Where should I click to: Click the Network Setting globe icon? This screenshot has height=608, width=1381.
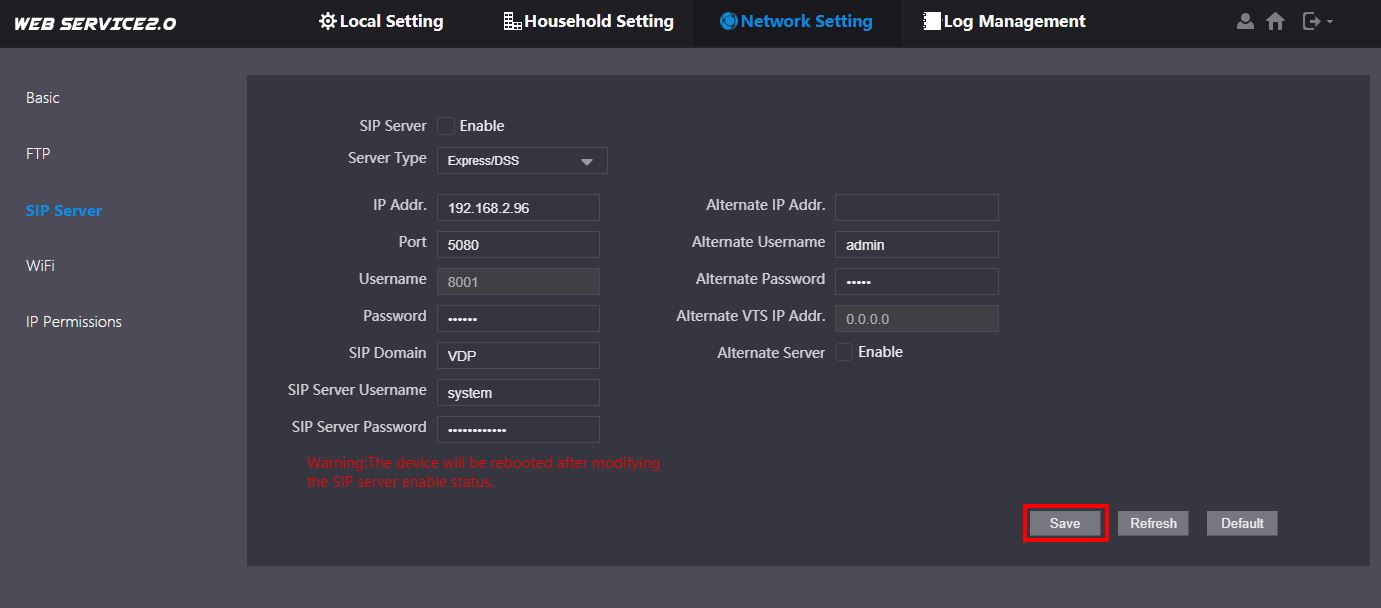(728, 21)
